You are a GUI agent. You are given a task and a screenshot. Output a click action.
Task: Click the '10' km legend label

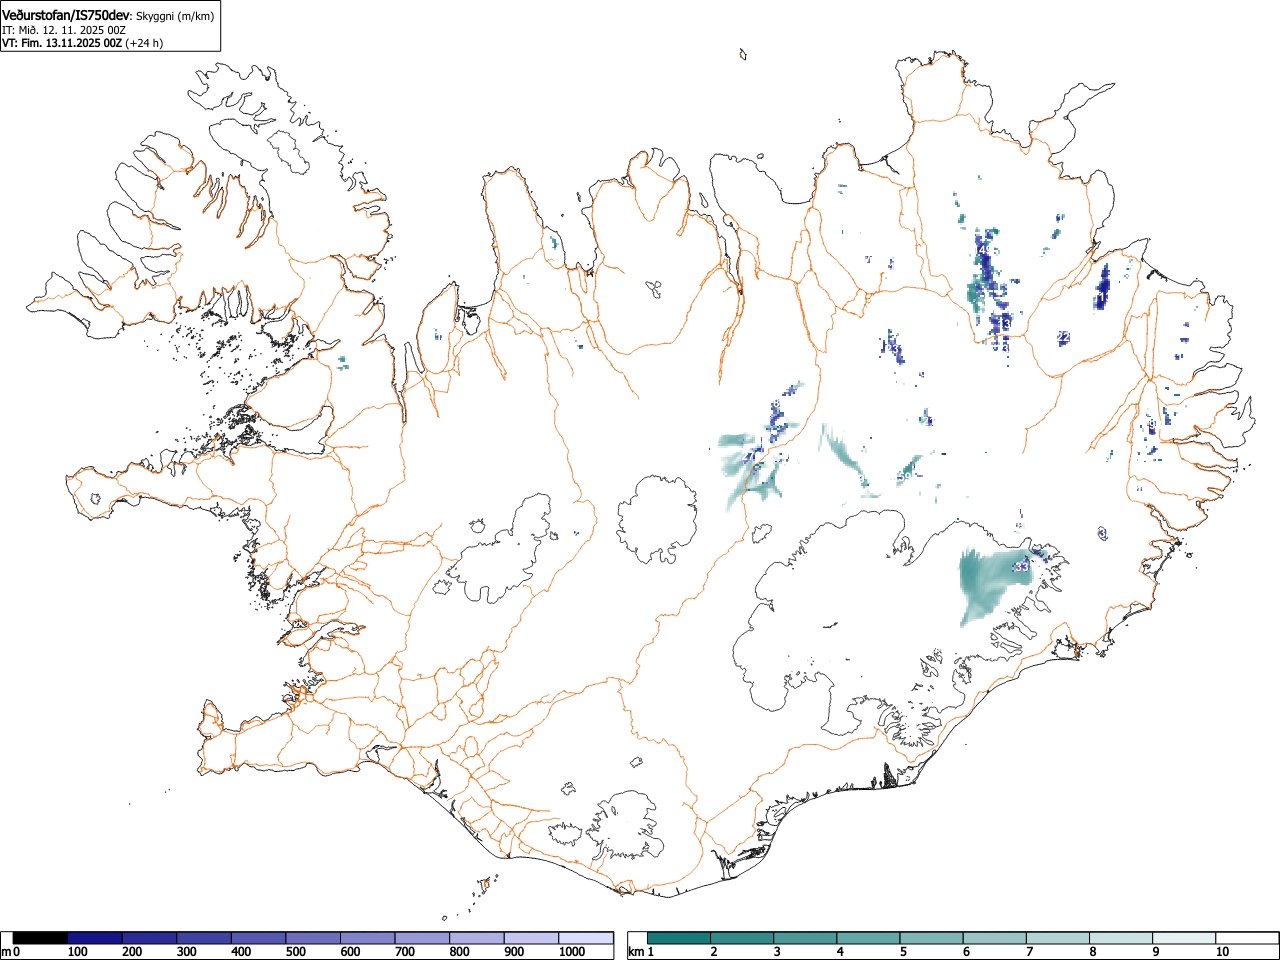click(x=1222, y=952)
